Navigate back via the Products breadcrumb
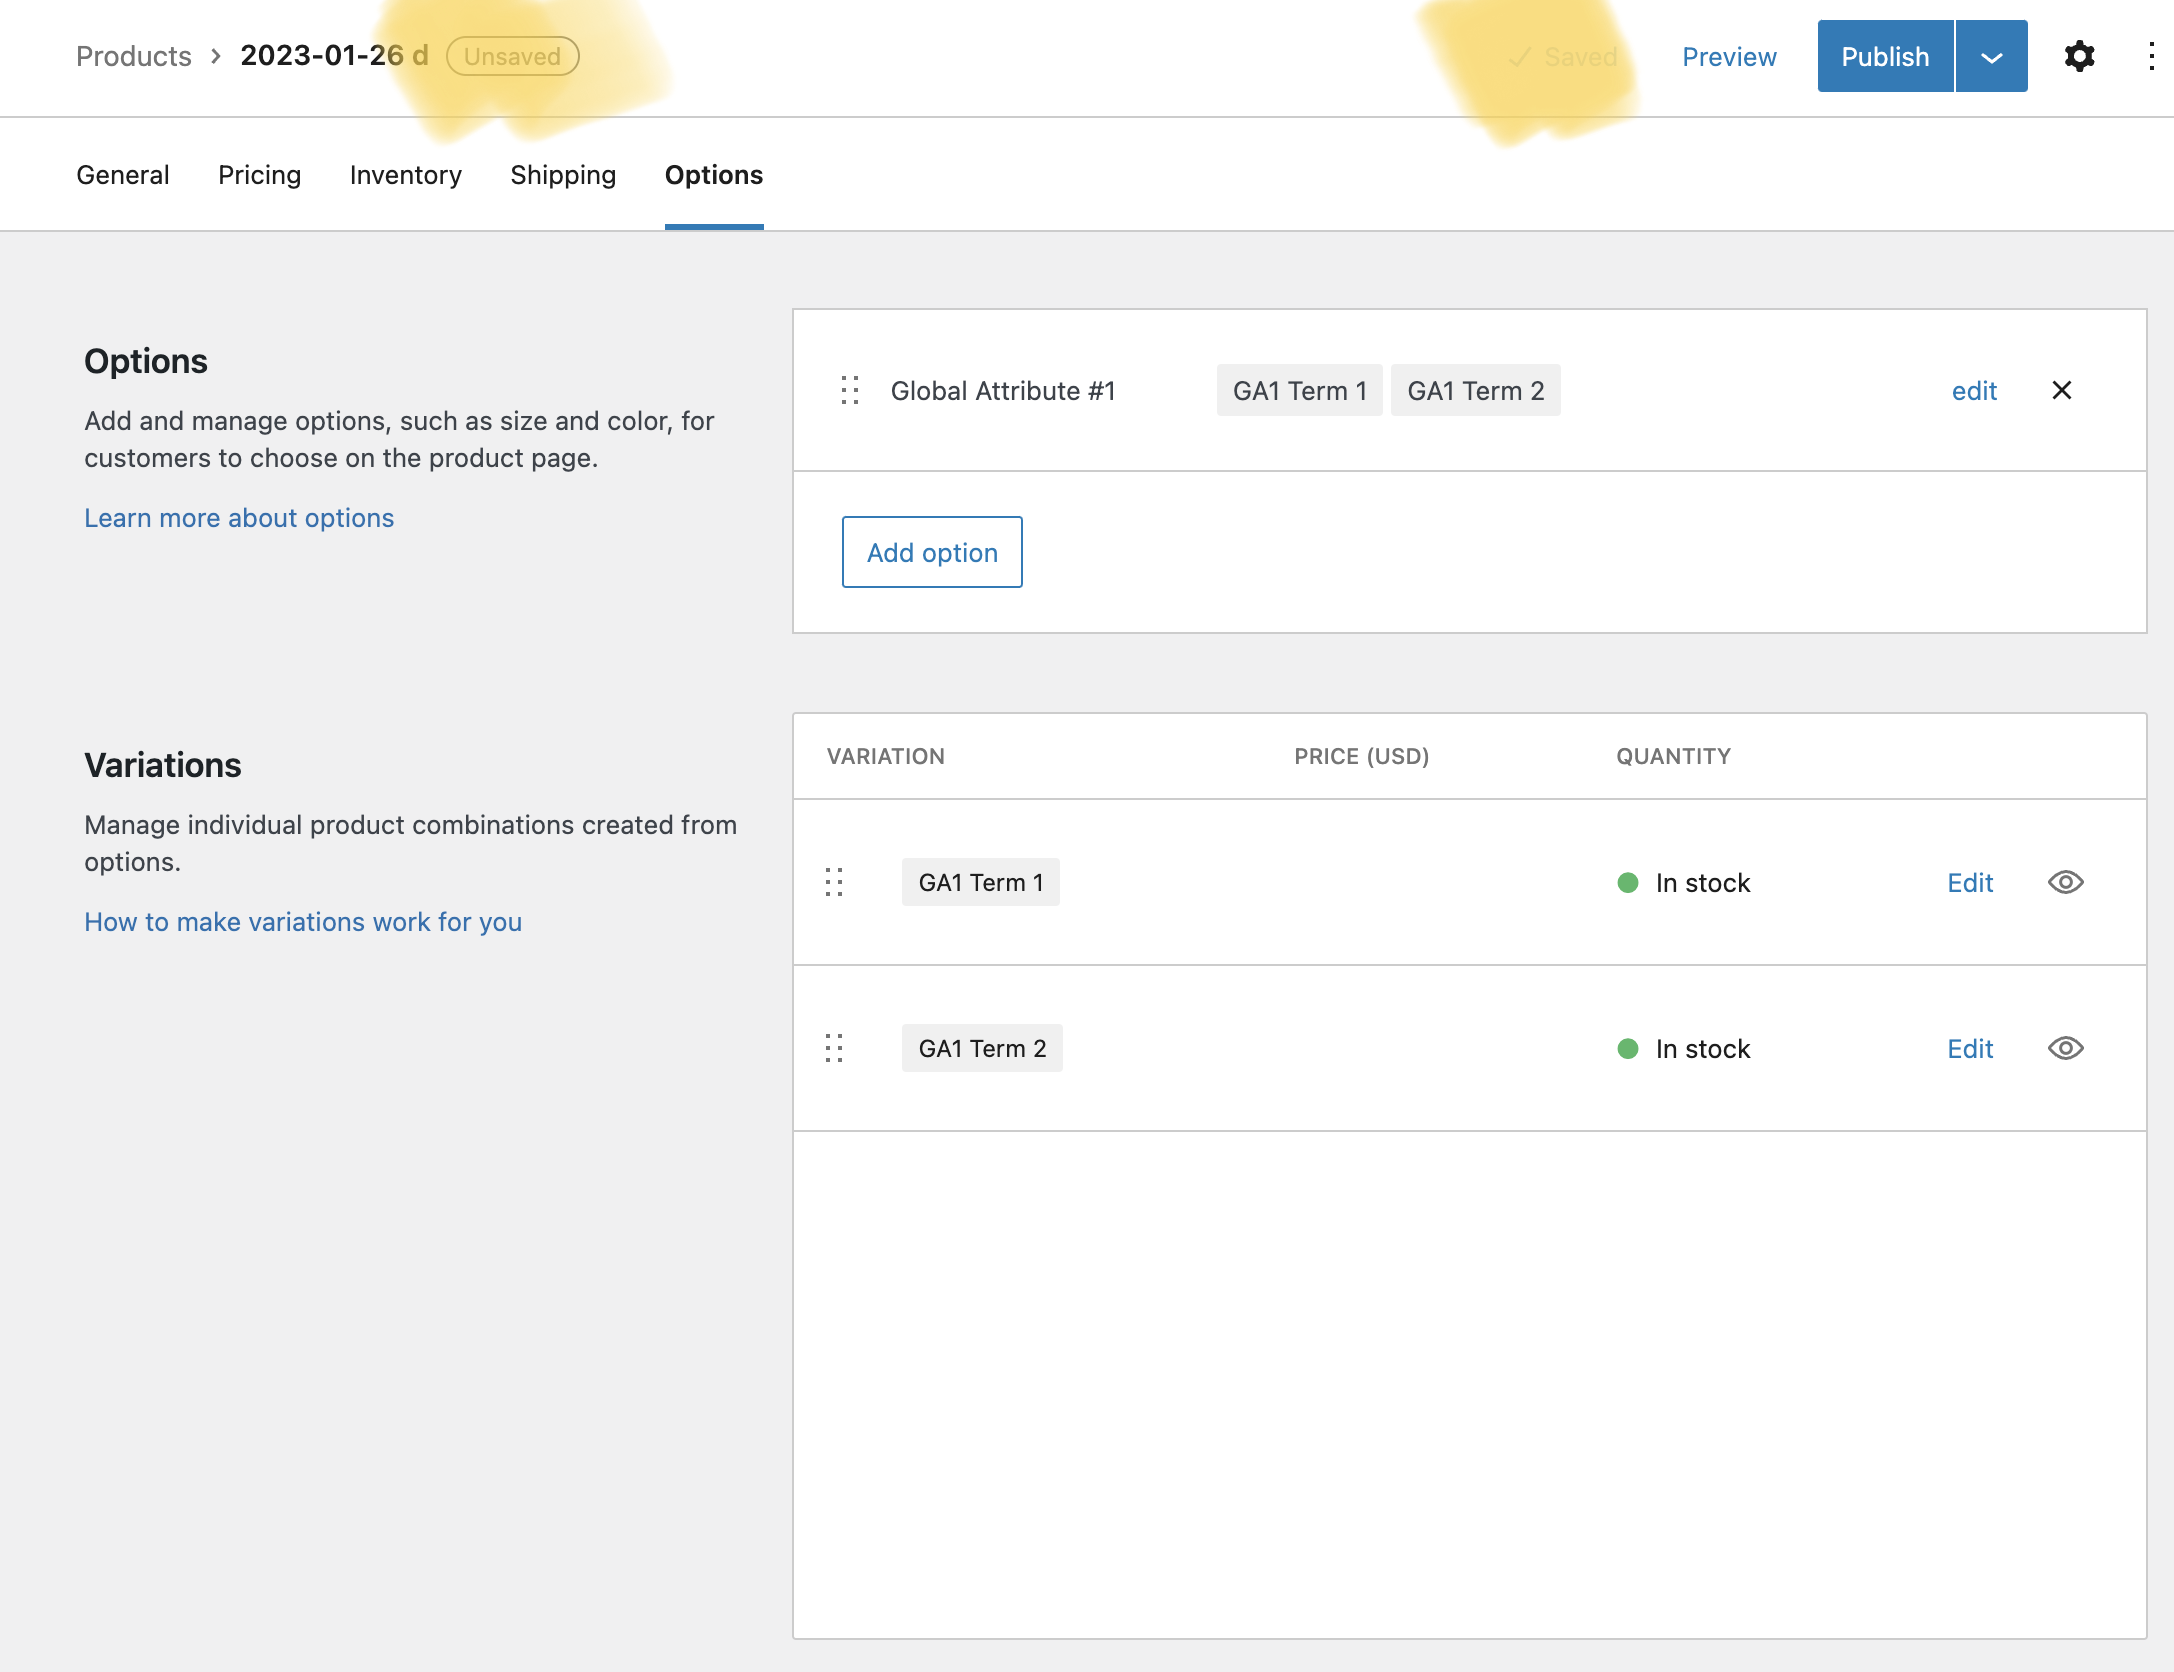Viewport: 2174px width, 1672px height. click(x=133, y=56)
